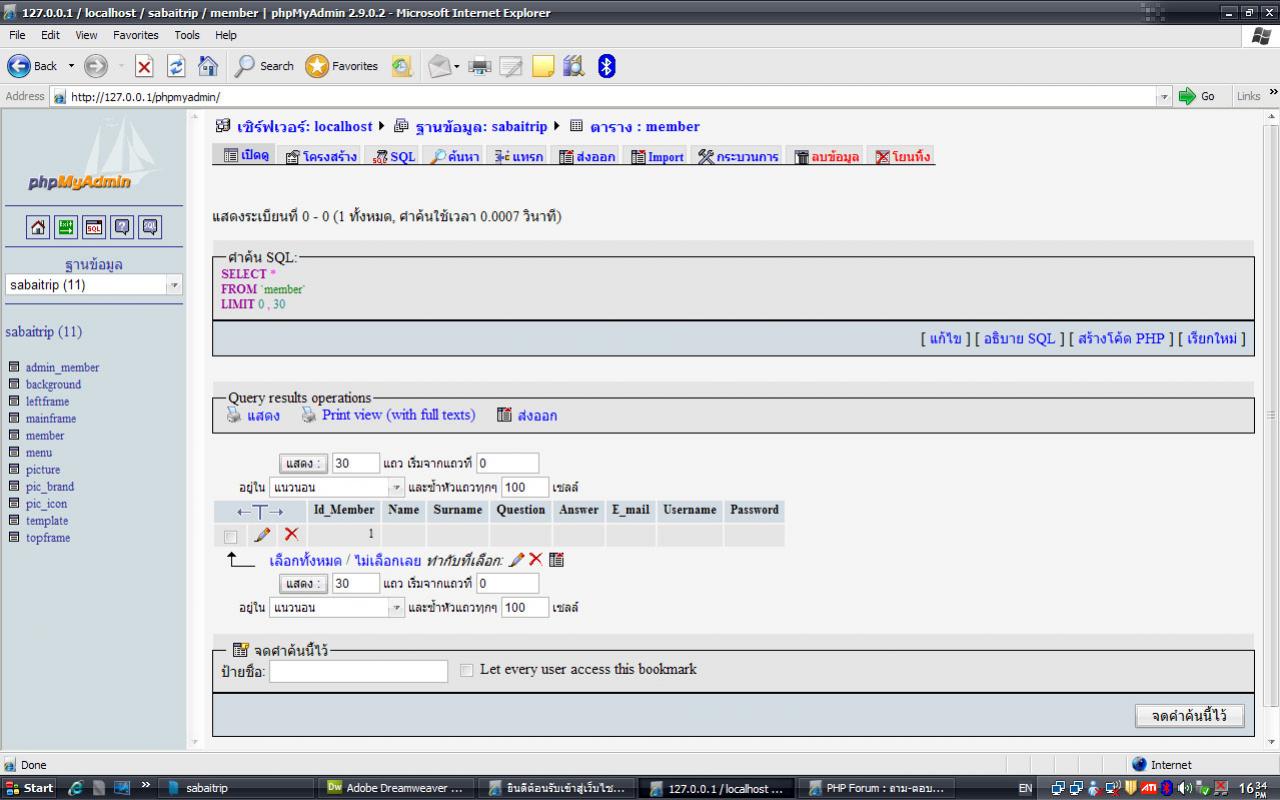Screen dimensions: 1280x800
Task: Switch to the Import tab
Action: [657, 157]
